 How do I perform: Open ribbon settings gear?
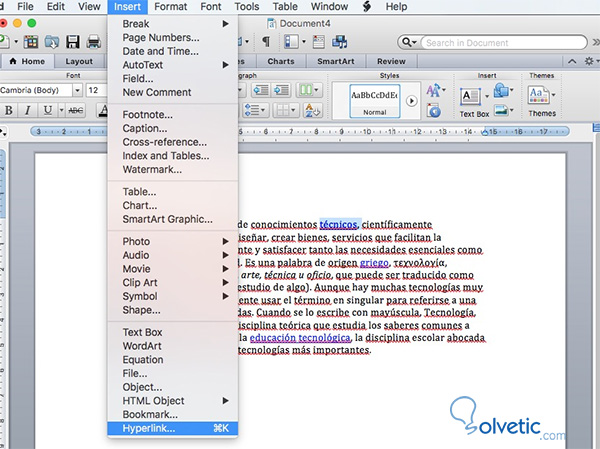[x=589, y=61]
